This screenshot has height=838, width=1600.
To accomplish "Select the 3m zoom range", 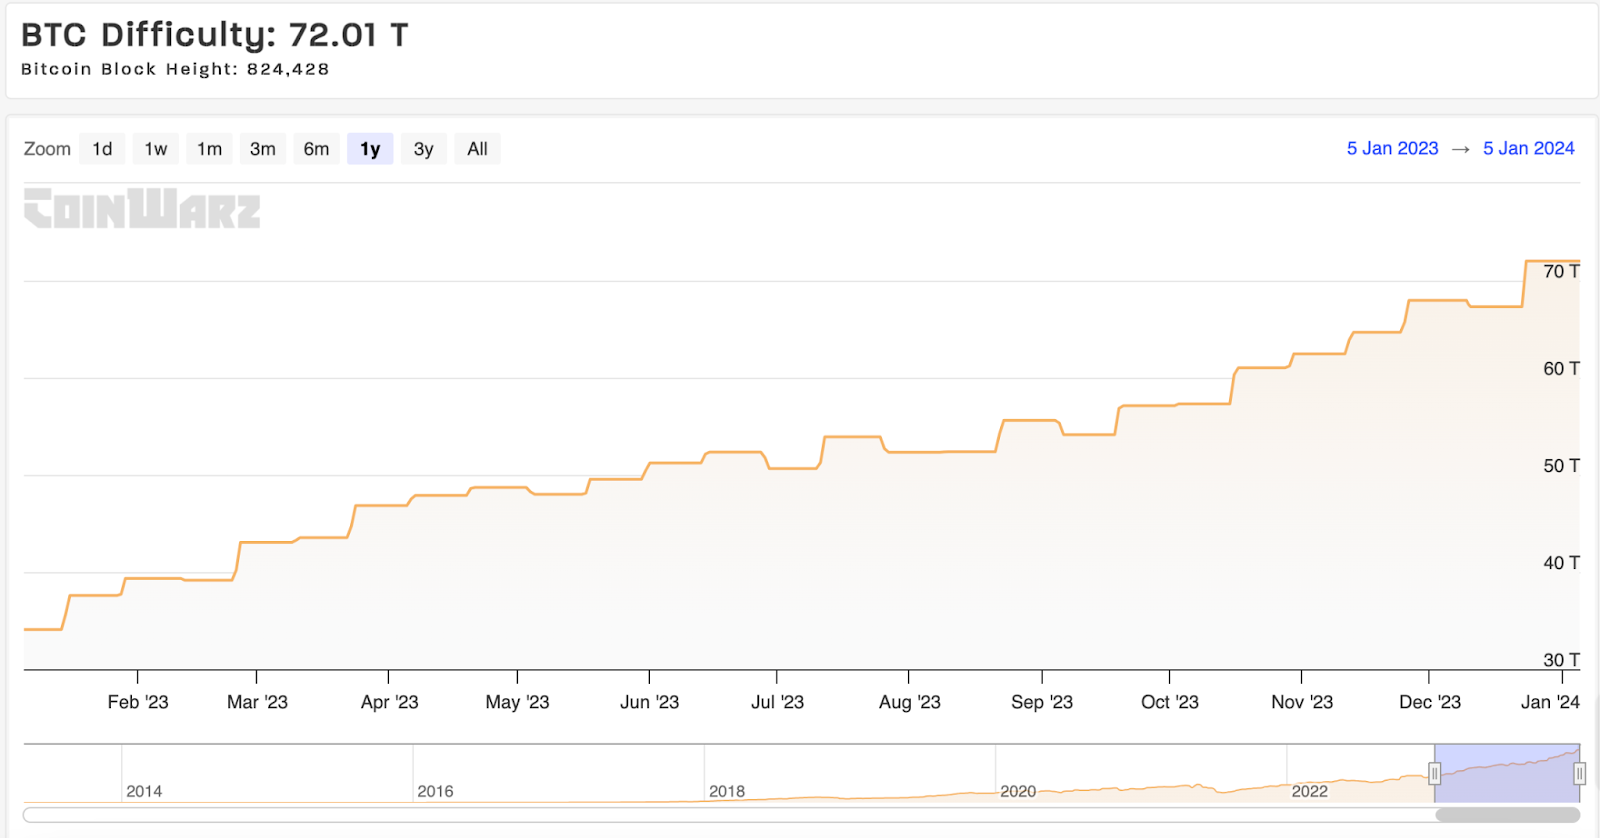I will pyautogui.click(x=263, y=149).
